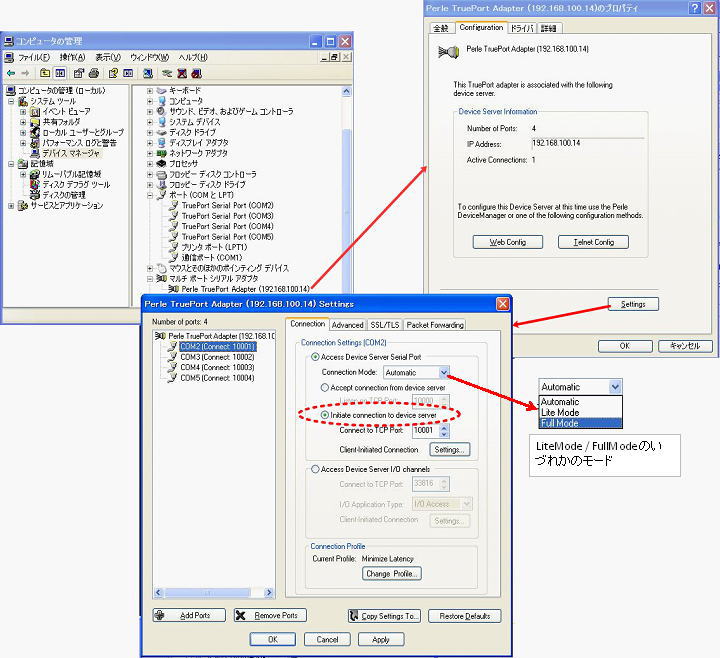Screen dimensions: 720x658
Task: Click the help question-mark icon in properties title bar
Action: [x=693, y=8]
